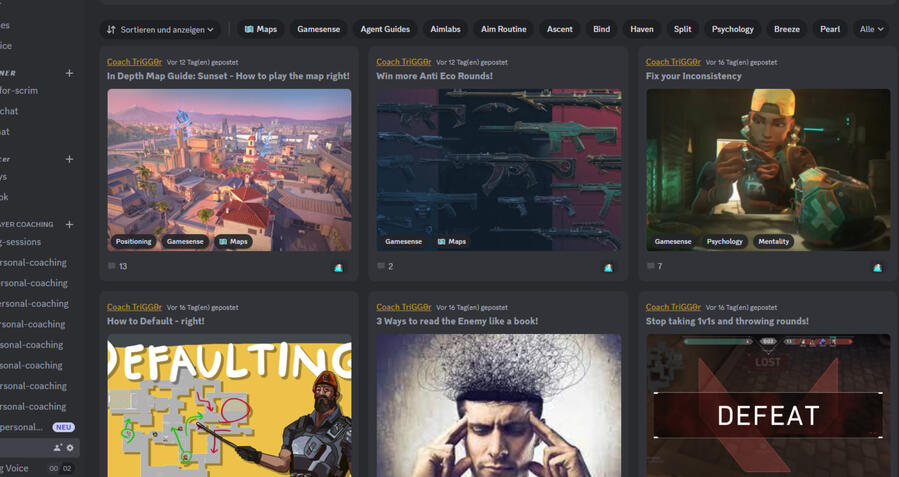The width and height of the screenshot is (899, 477).
Task: Open the channel marked with NEU badge
Action: click(x=22, y=427)
